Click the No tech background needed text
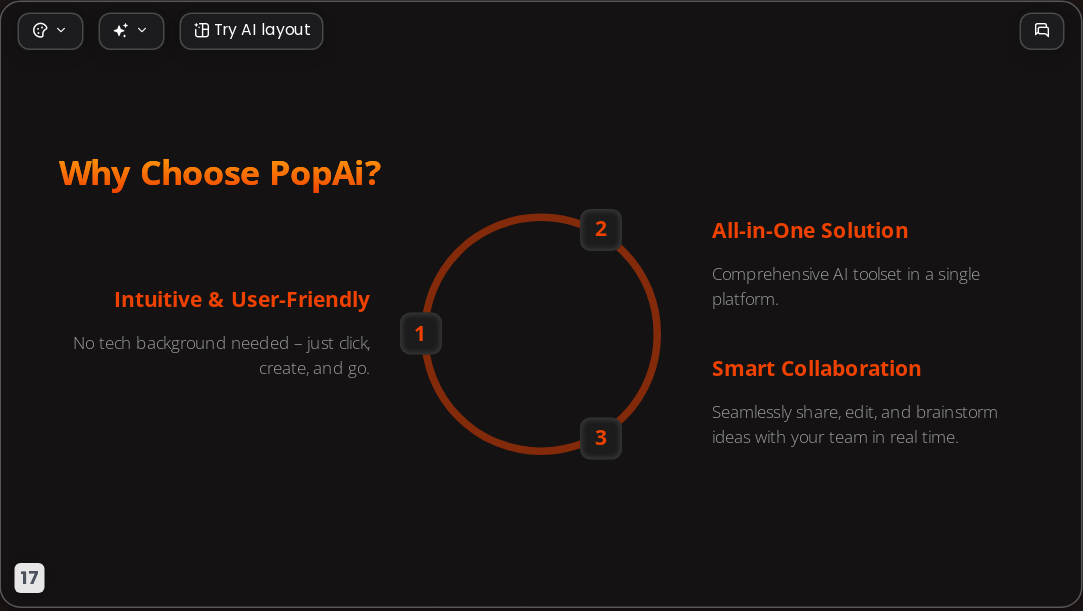1083x611 pixels. [222, 356]
